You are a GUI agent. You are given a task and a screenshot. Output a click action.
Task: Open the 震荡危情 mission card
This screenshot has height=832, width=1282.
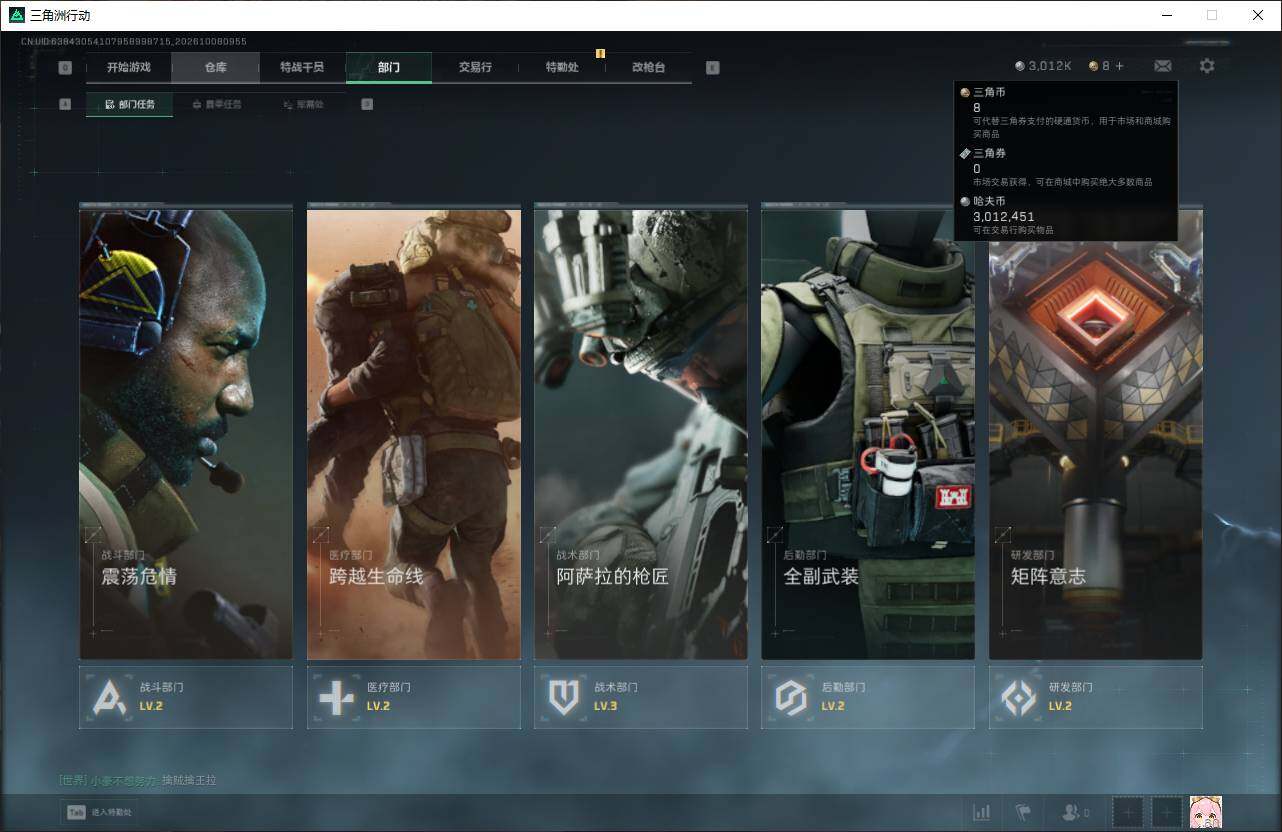(x=186, y=432)
